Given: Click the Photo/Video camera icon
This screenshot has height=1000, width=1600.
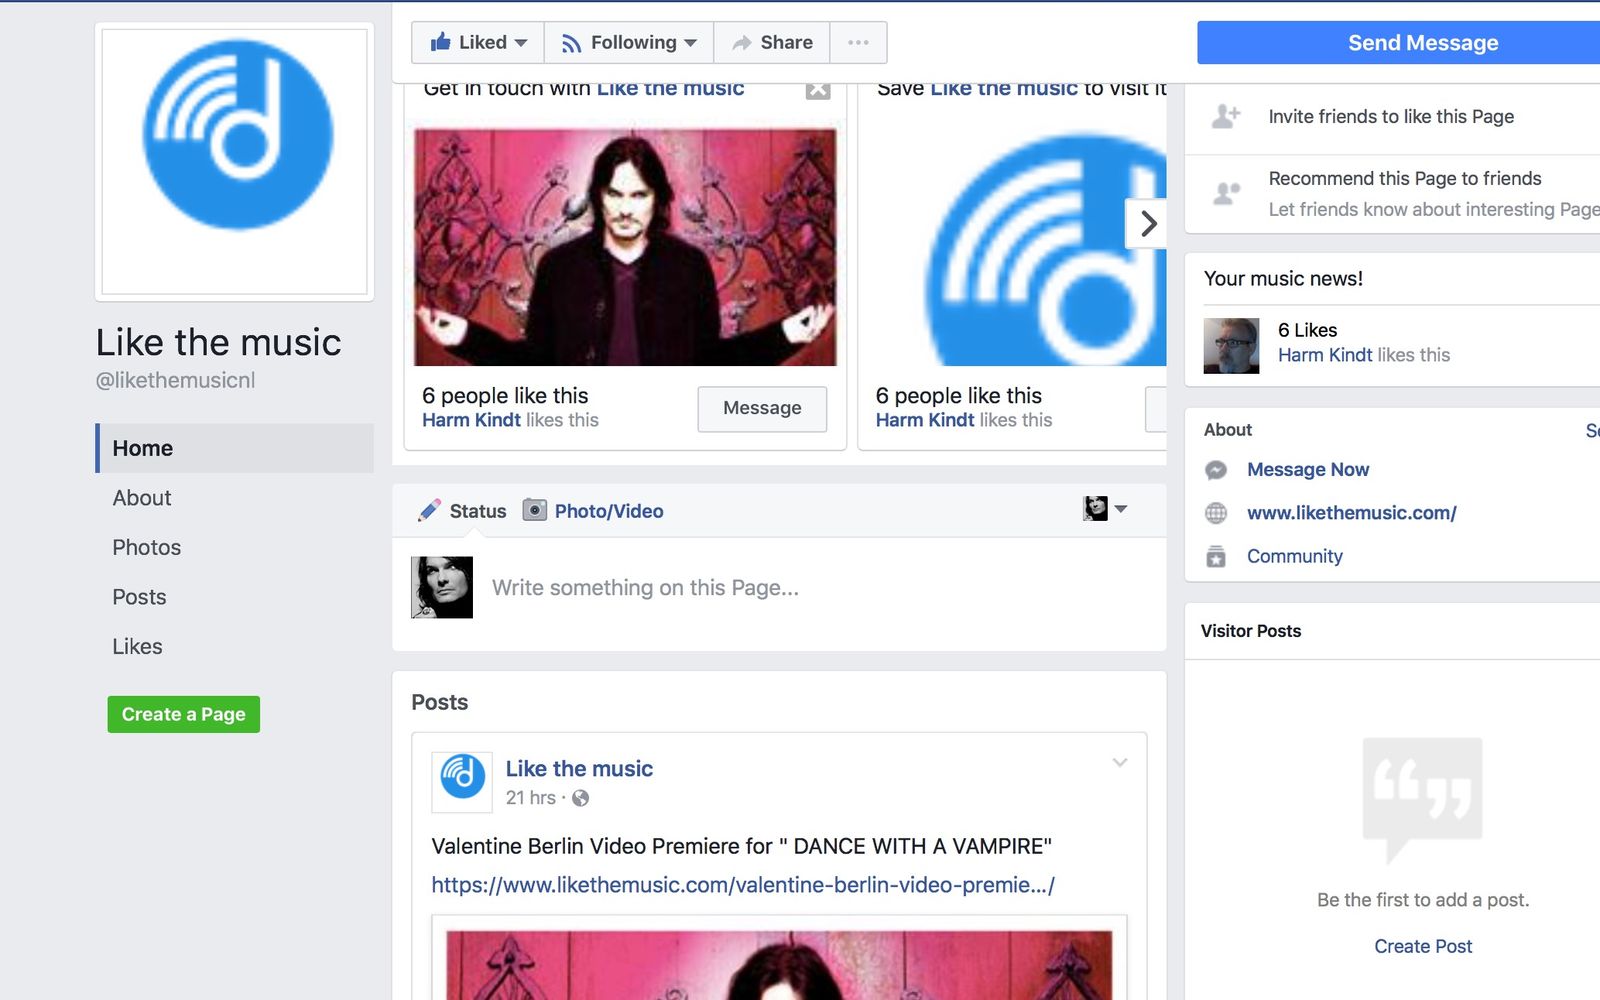Looking at the screenshot, I should [535, 511].
